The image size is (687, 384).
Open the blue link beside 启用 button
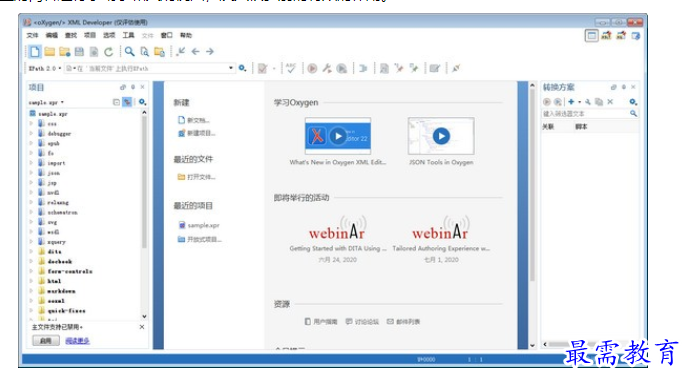click(x=78, y=341)
